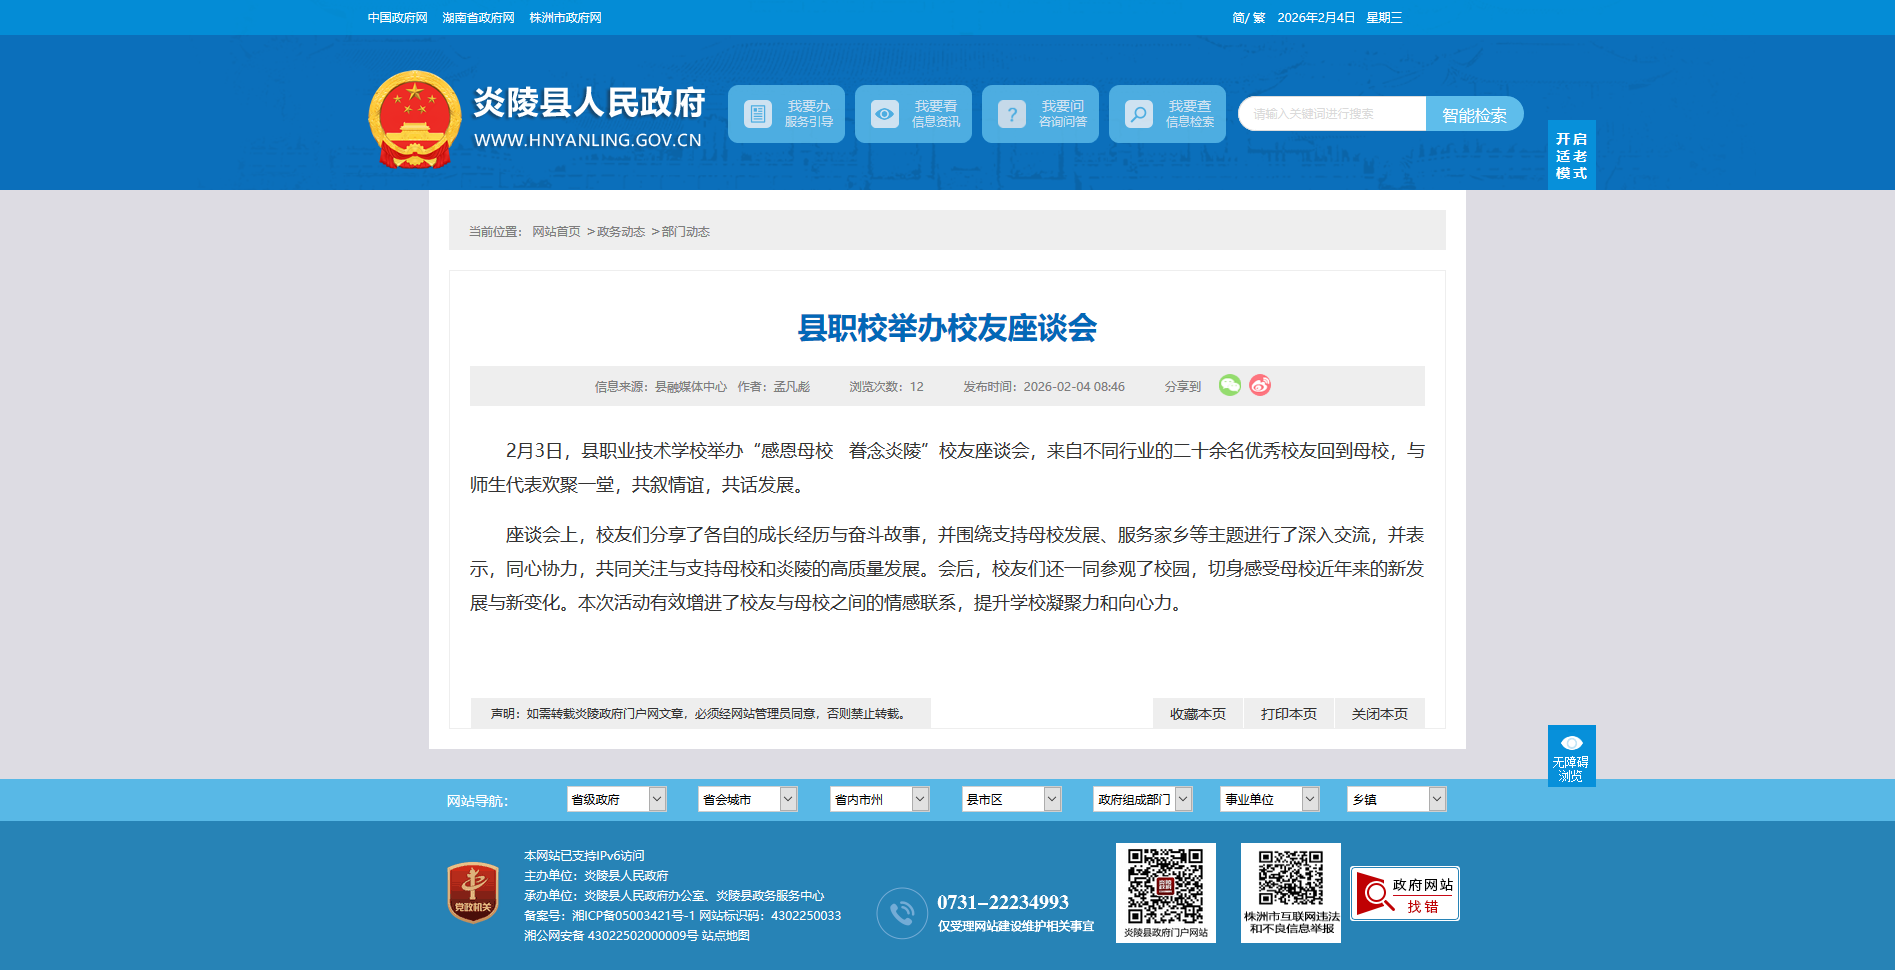This screenshot has height=970, width=1895.
Task: Open the 我要看 信息资讯 eye icon
Action: coord(884,114)
